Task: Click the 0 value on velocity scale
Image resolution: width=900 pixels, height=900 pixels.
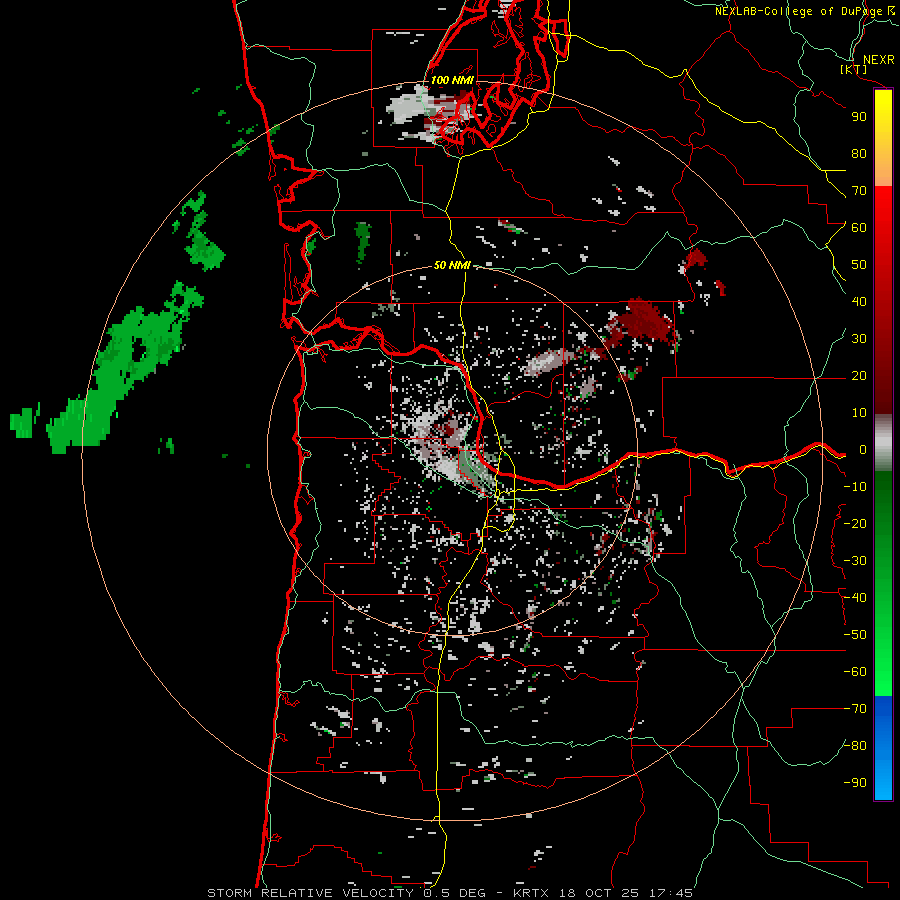Action: click(863, 449)
